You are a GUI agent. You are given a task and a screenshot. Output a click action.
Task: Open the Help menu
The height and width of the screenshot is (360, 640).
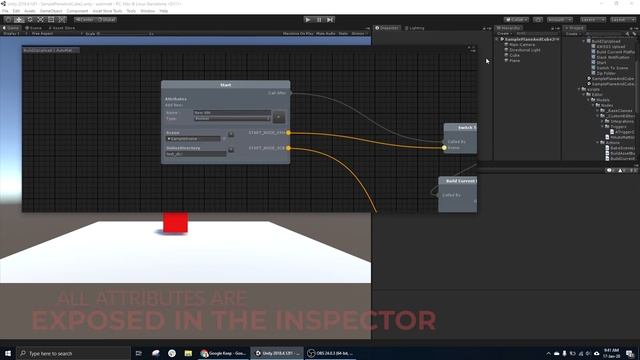164,11
